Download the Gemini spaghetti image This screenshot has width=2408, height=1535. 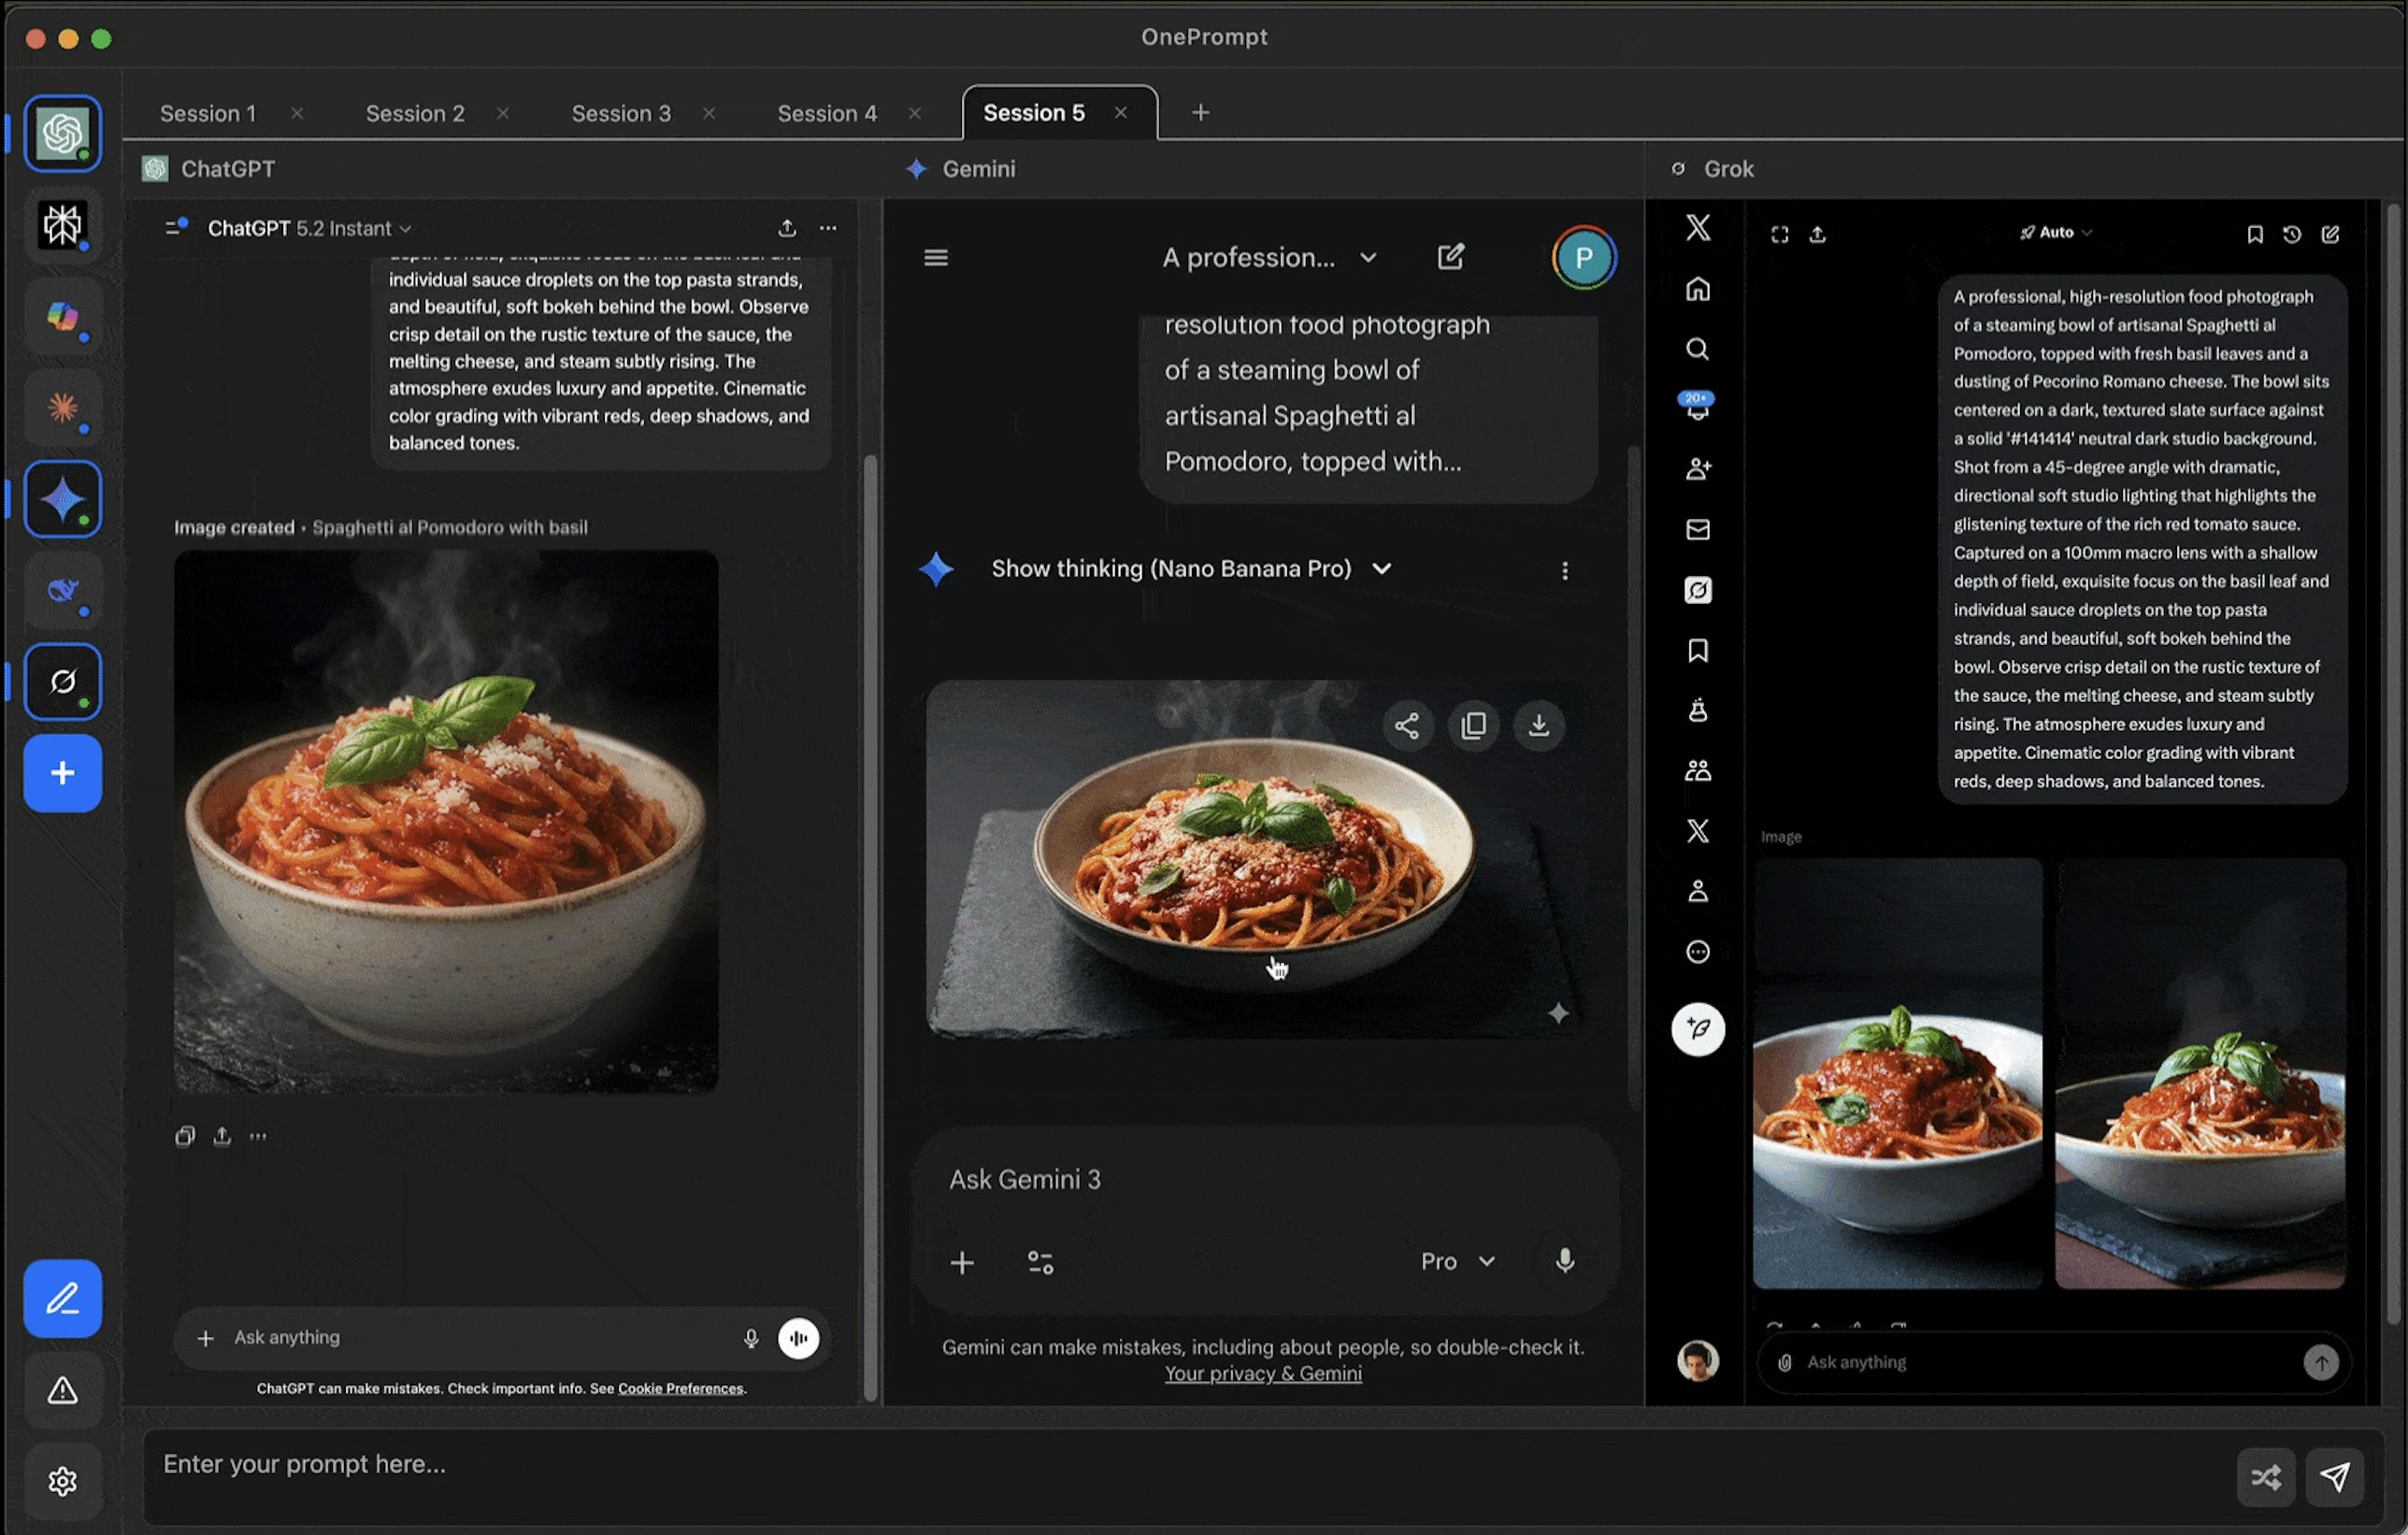[x=1539, y=726]
